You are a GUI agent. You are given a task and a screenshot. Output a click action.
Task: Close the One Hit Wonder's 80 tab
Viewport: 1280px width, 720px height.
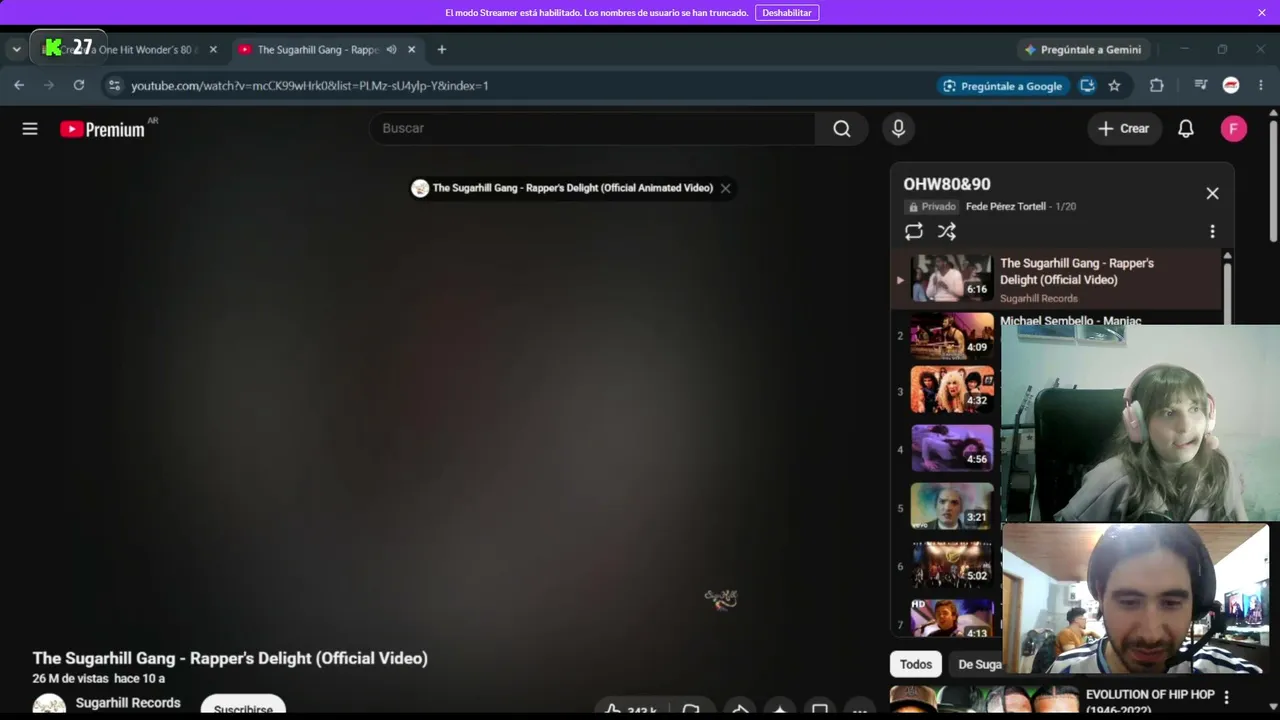pos(213,49)
